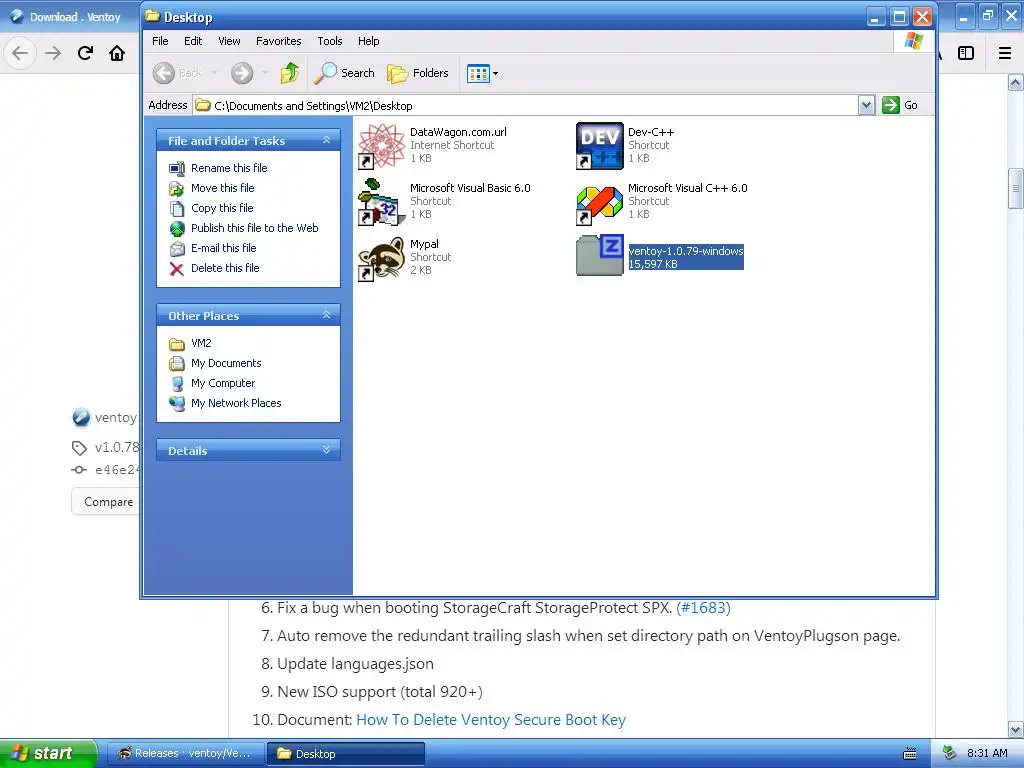Click the v1.0.78 tag on browser page
This screenshot has width=1024, height=768.
click(117, 447)
